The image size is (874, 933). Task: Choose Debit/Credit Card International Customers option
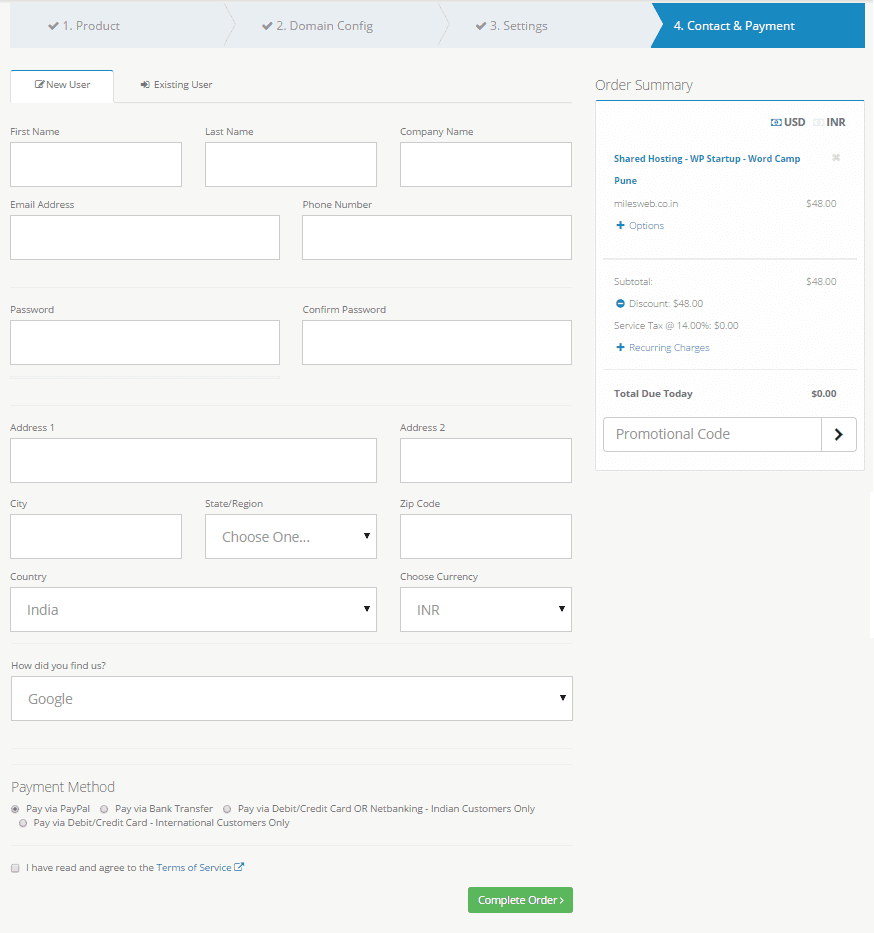[23, 823]
